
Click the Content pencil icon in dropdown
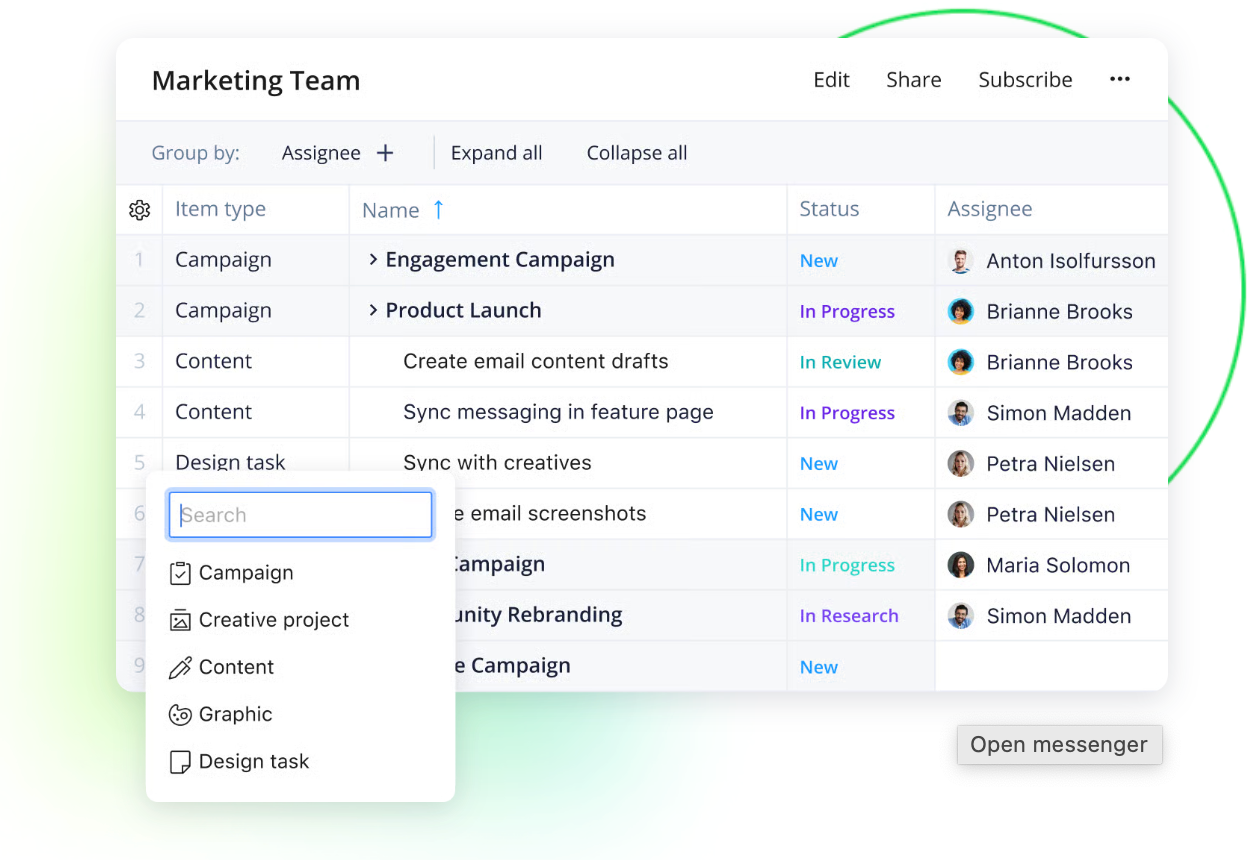[x=180, y=667]
